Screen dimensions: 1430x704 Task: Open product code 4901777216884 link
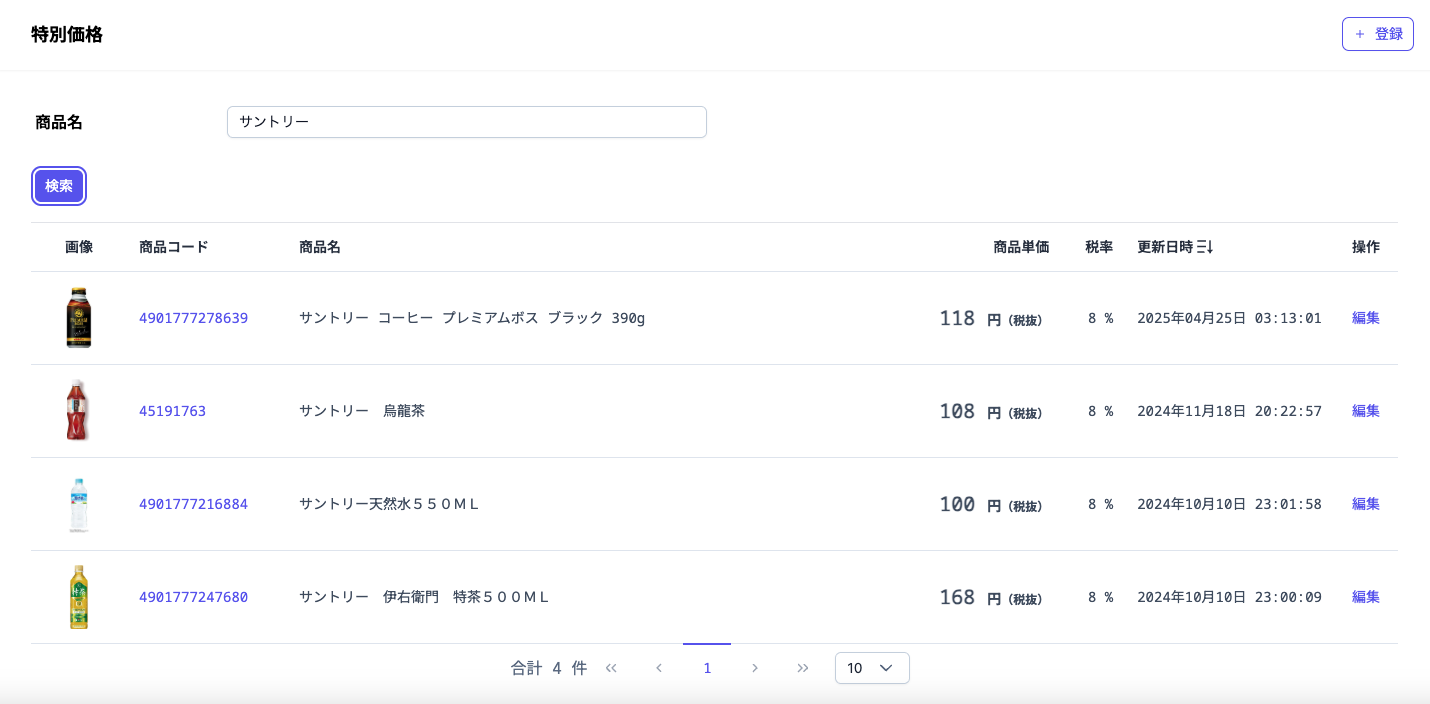(x=193, y=504)
